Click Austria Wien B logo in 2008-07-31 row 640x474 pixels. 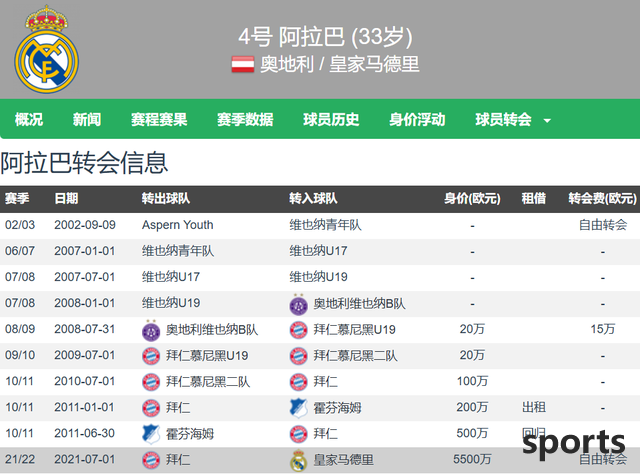(x=151, y=330)
